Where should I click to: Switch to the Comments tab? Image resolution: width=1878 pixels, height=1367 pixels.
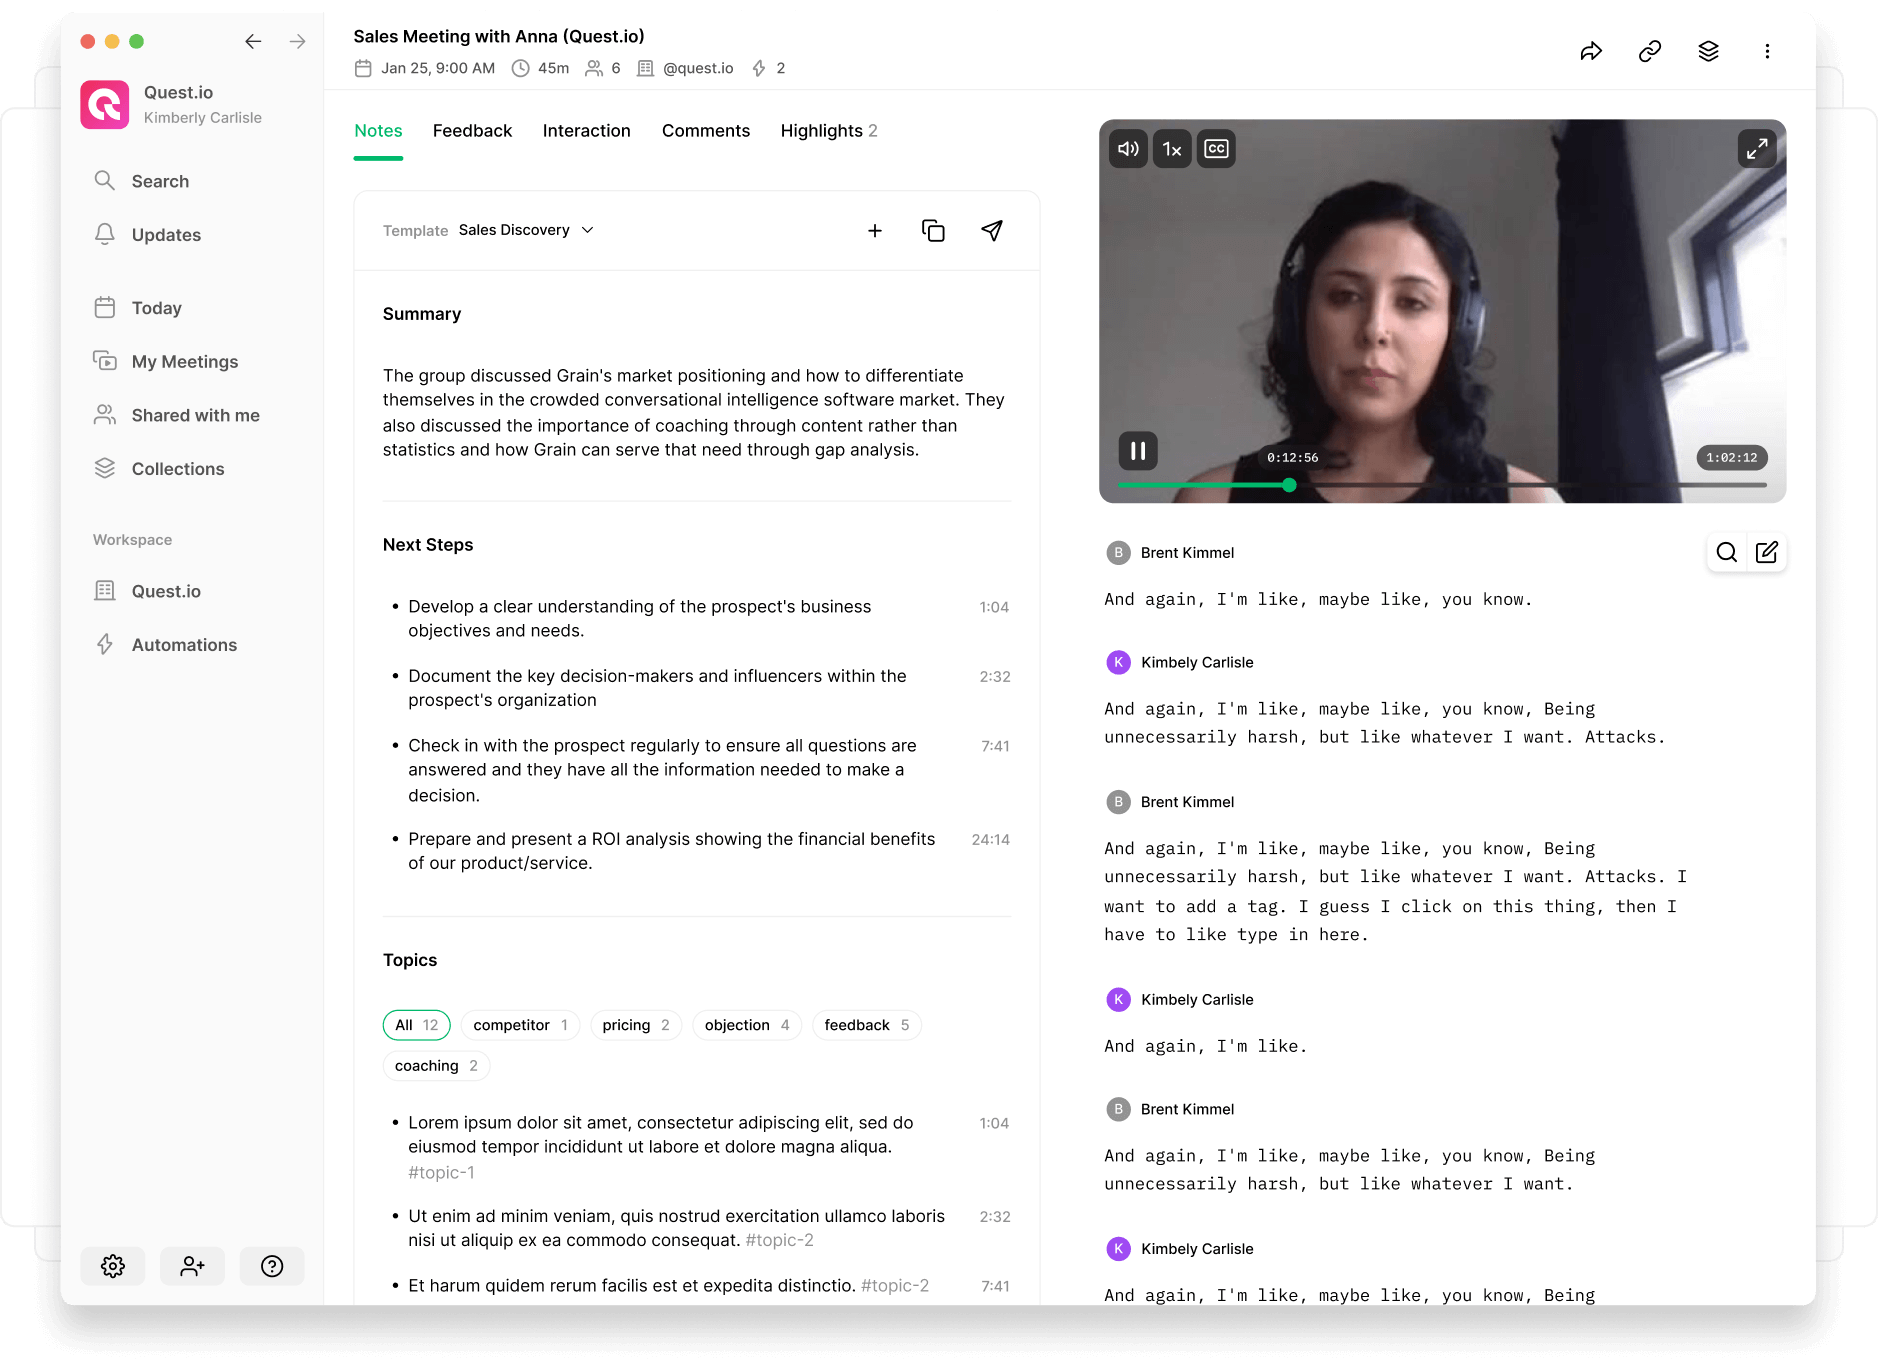[x=705, y=131]
